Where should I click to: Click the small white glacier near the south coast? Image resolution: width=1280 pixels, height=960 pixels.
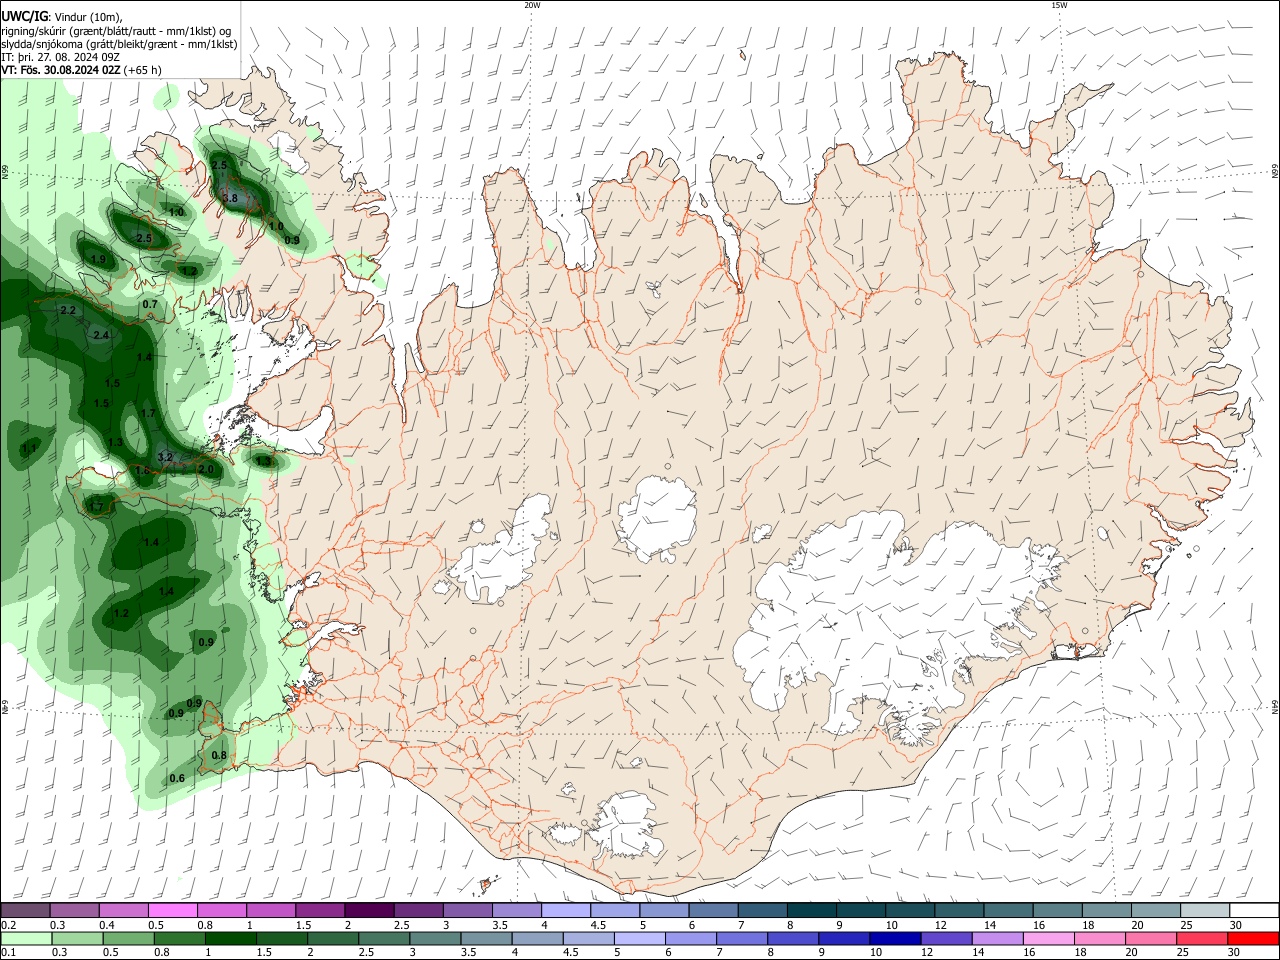629,825
